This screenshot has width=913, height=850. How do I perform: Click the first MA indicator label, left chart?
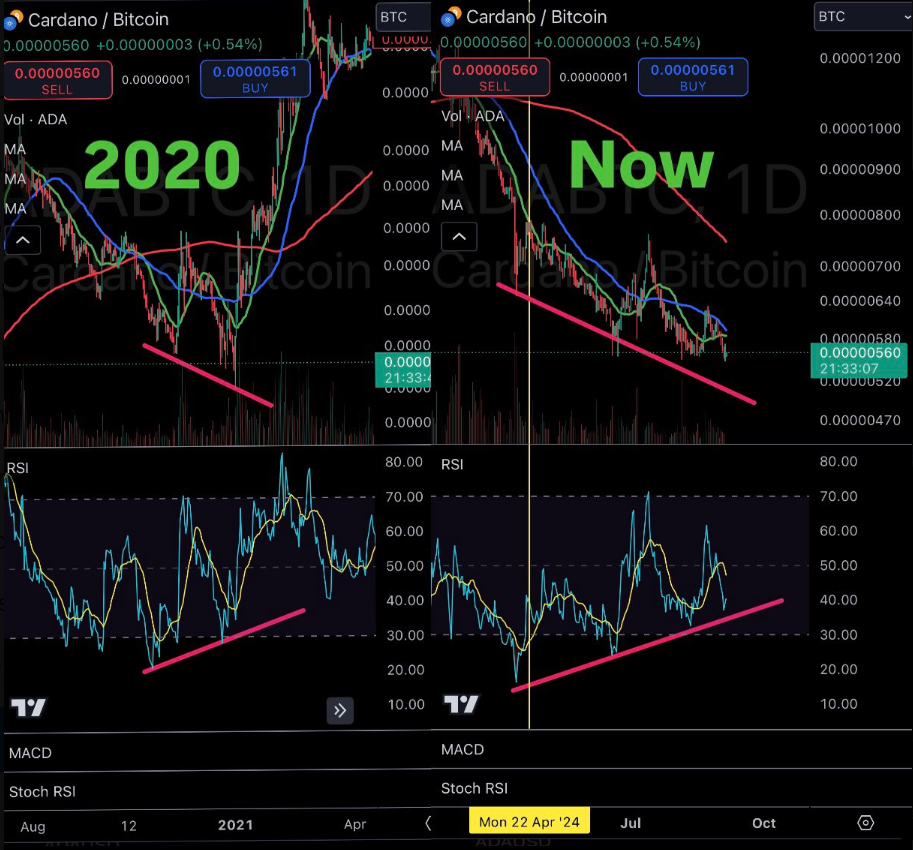[x=15, y=150]
